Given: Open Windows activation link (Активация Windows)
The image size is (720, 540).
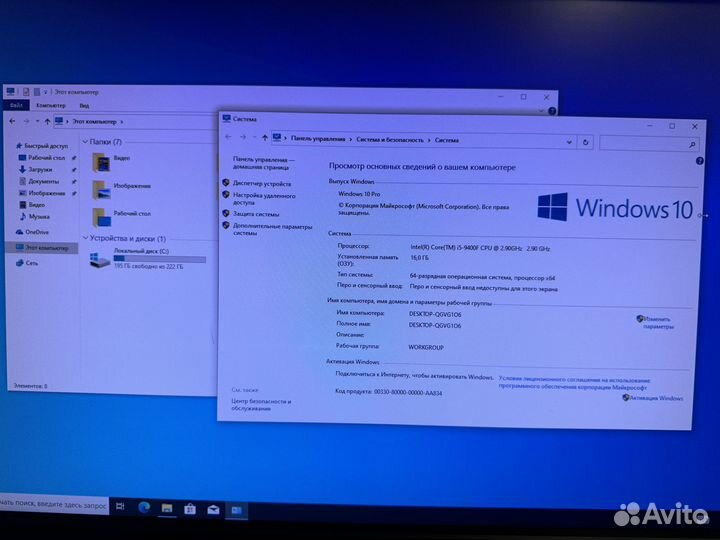Looking at the screenshot, I should [x=656, y=398].
